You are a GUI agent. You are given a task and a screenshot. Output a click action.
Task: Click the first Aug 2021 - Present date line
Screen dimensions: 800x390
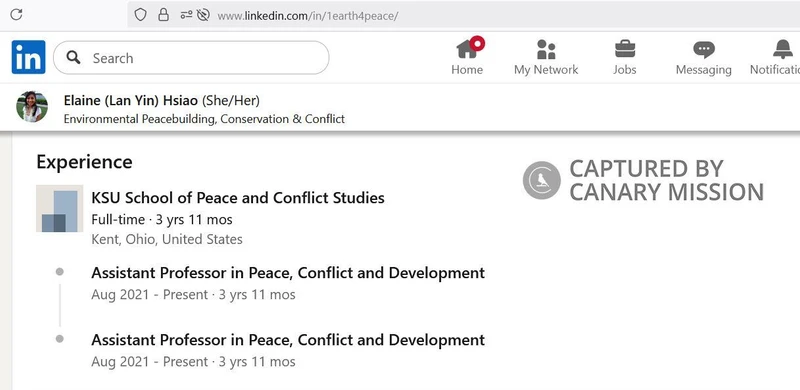point(193,295)
